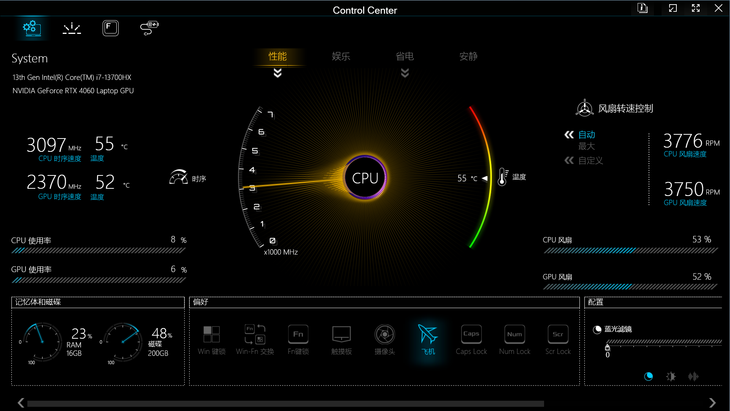This screenshot has width=730, height=411.
Task: Click the GPU 风扇 progress bar
Action: [630, 287]
